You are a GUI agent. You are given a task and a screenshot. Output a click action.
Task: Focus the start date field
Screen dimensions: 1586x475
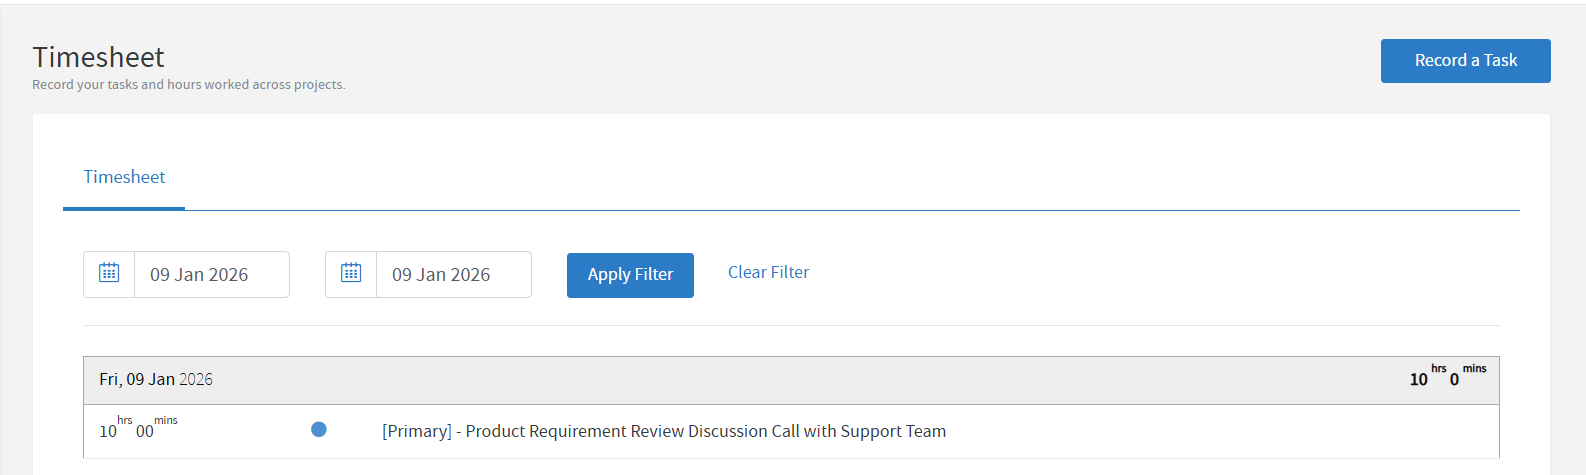click(x=211, y=275)
